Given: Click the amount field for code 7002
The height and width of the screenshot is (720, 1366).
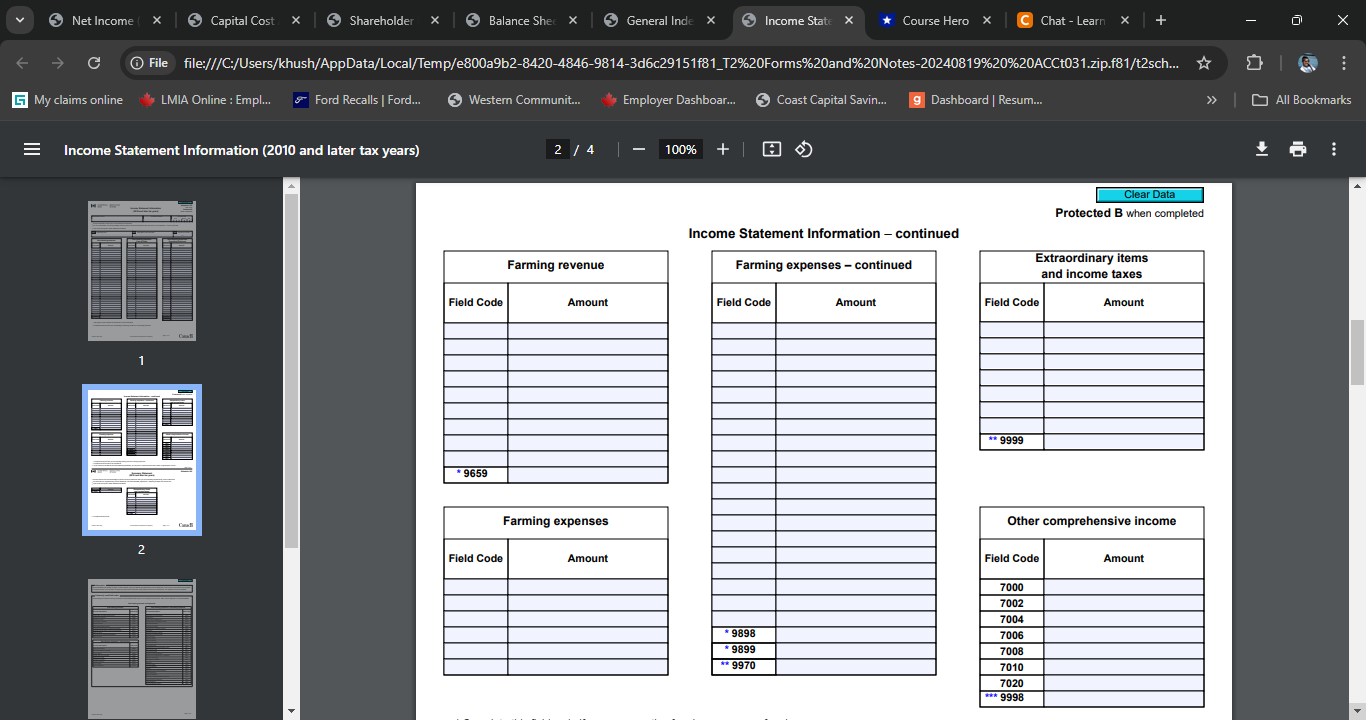Looking at the screenshot, I should tap(1124, 603).
